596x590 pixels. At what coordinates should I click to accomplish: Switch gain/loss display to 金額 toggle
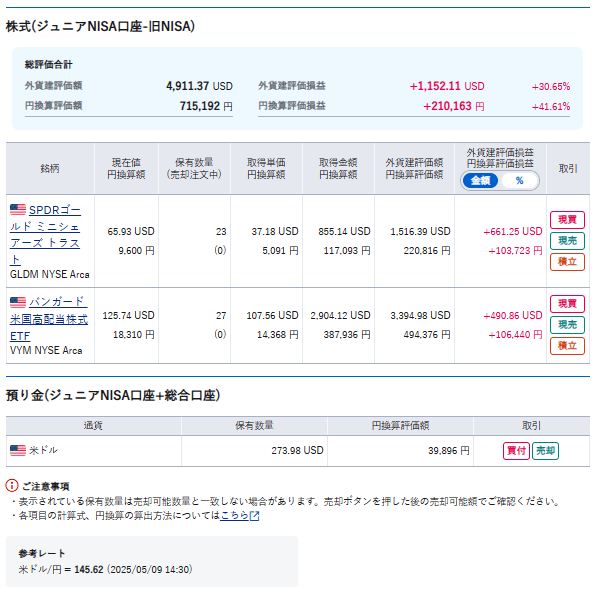tap(480, 181)
